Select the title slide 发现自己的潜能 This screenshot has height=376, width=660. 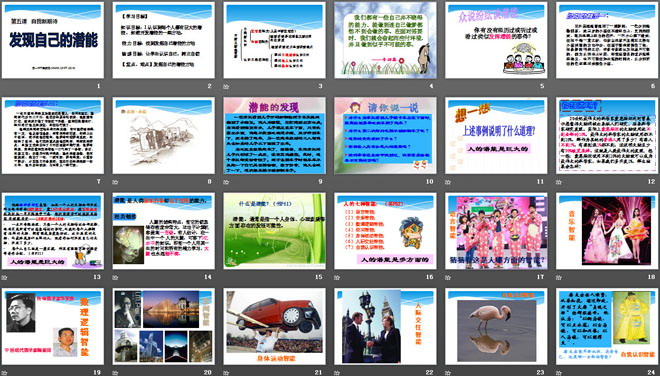click(53, 40)
